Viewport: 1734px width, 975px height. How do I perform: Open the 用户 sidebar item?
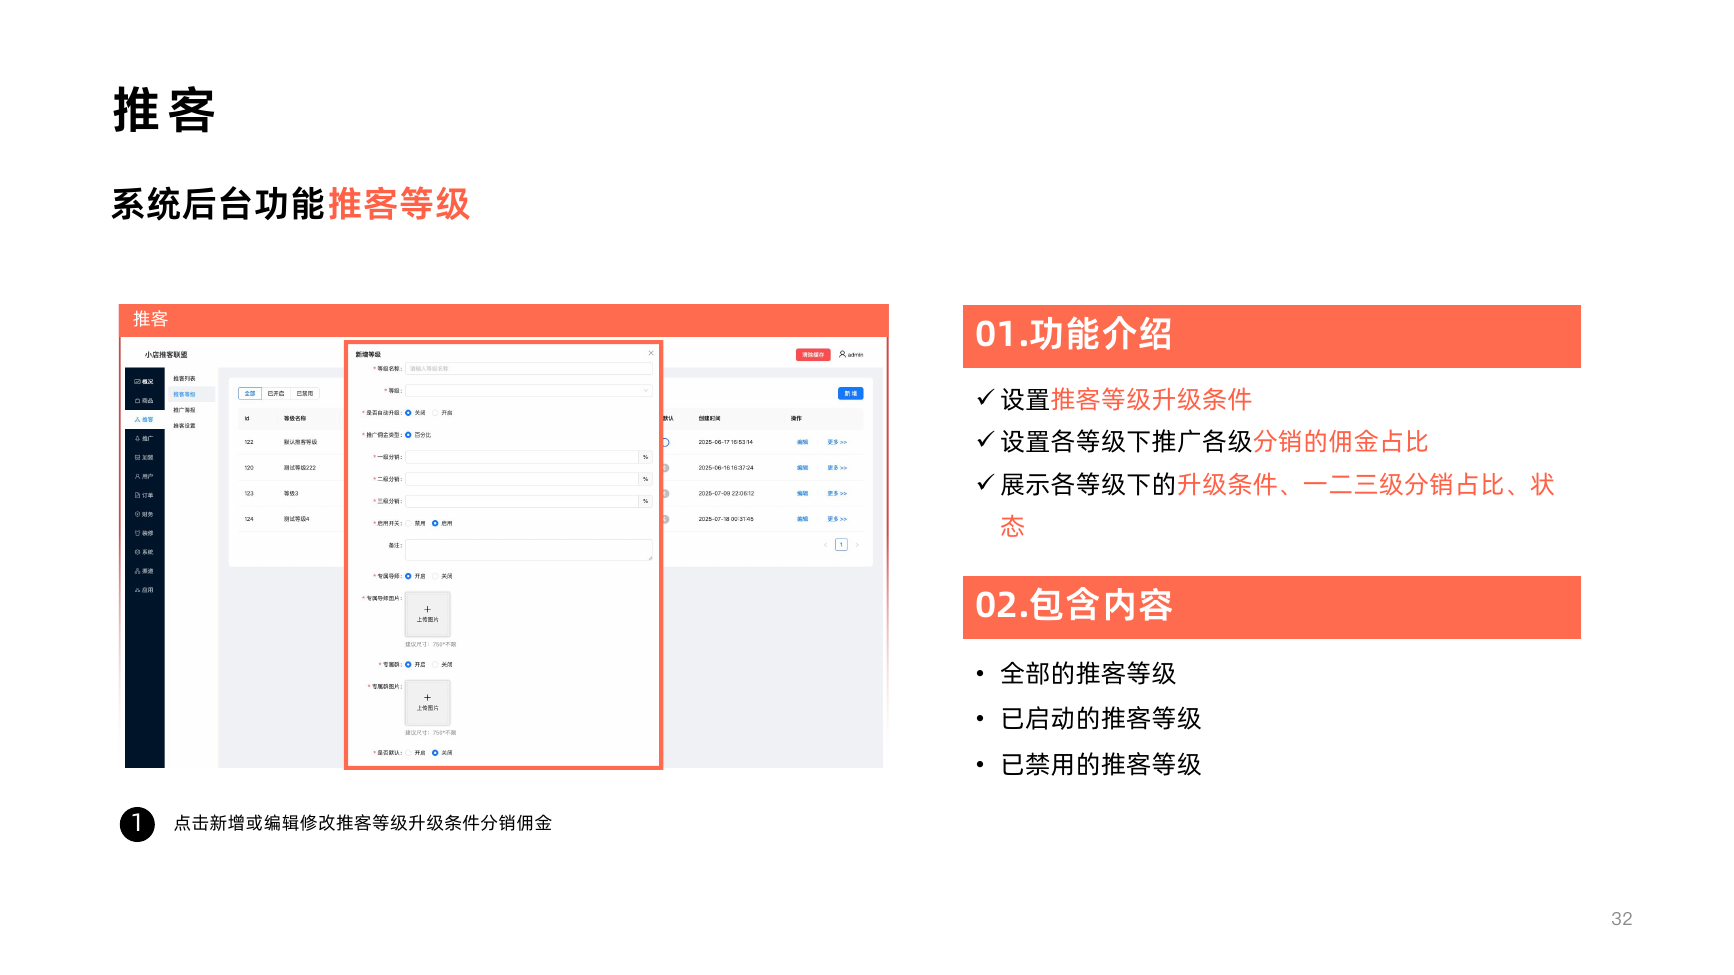point(144,477)
